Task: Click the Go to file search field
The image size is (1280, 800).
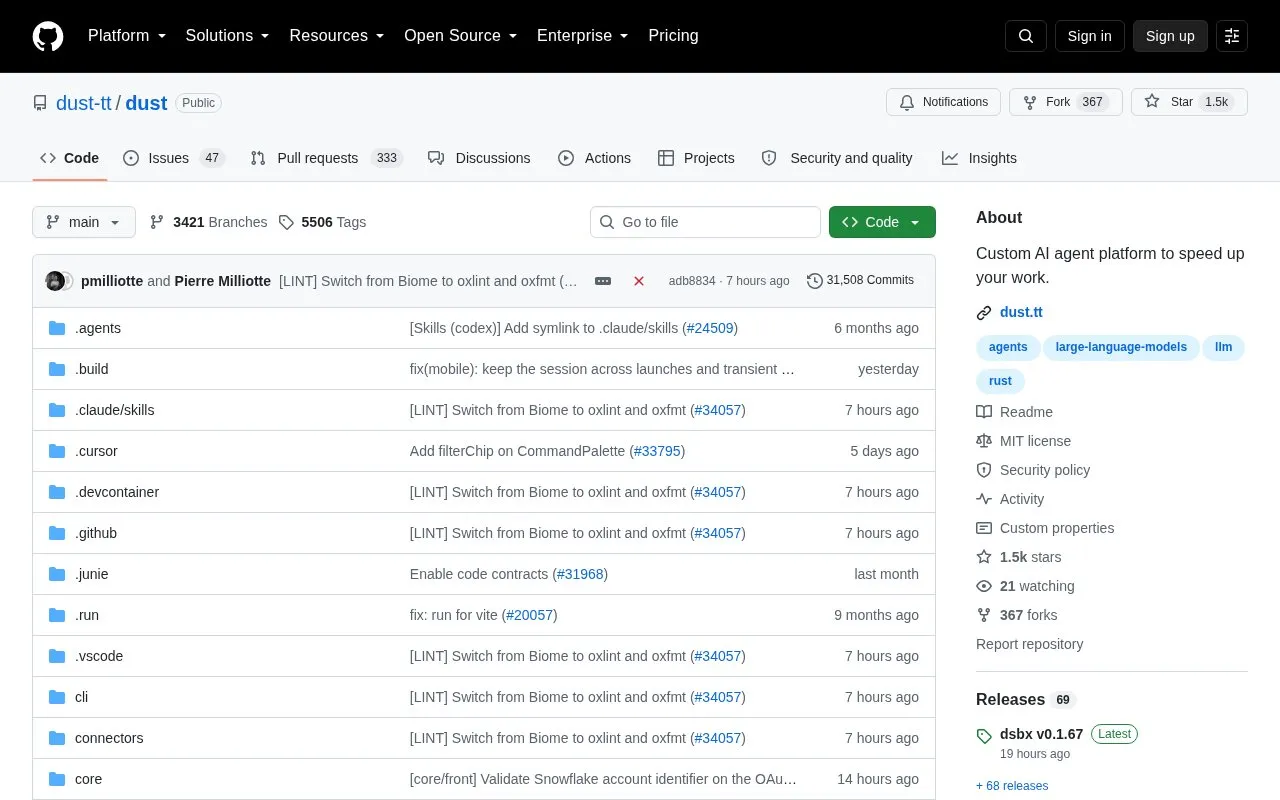Action: point(705,222)
